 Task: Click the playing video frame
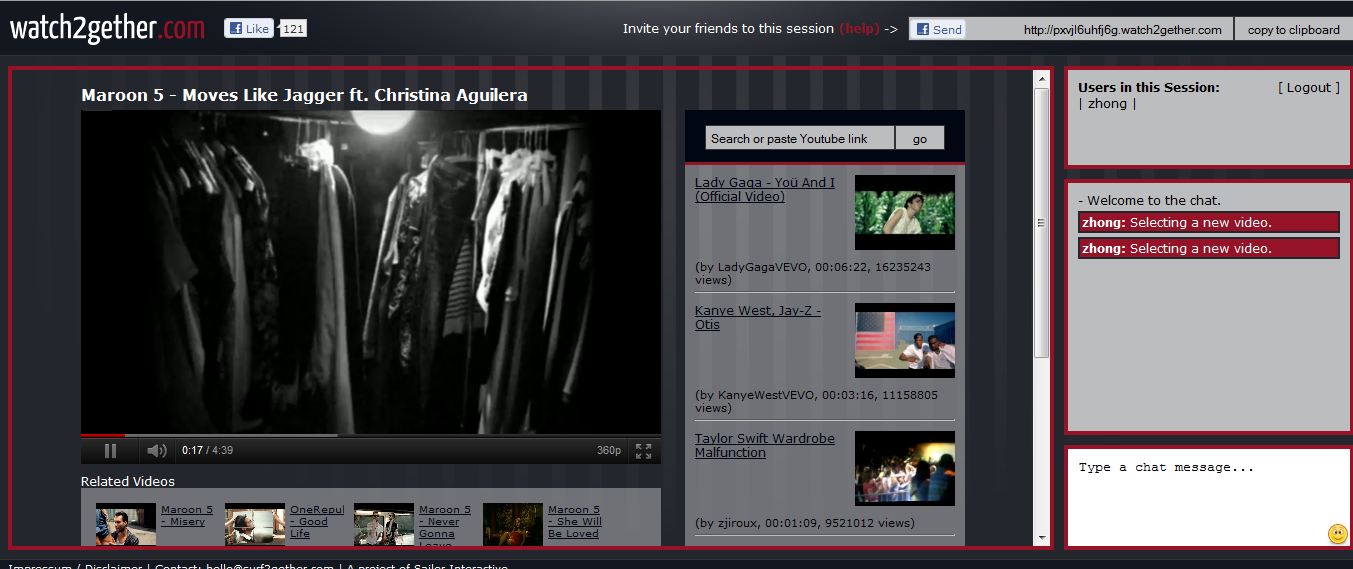coord(371,271)
